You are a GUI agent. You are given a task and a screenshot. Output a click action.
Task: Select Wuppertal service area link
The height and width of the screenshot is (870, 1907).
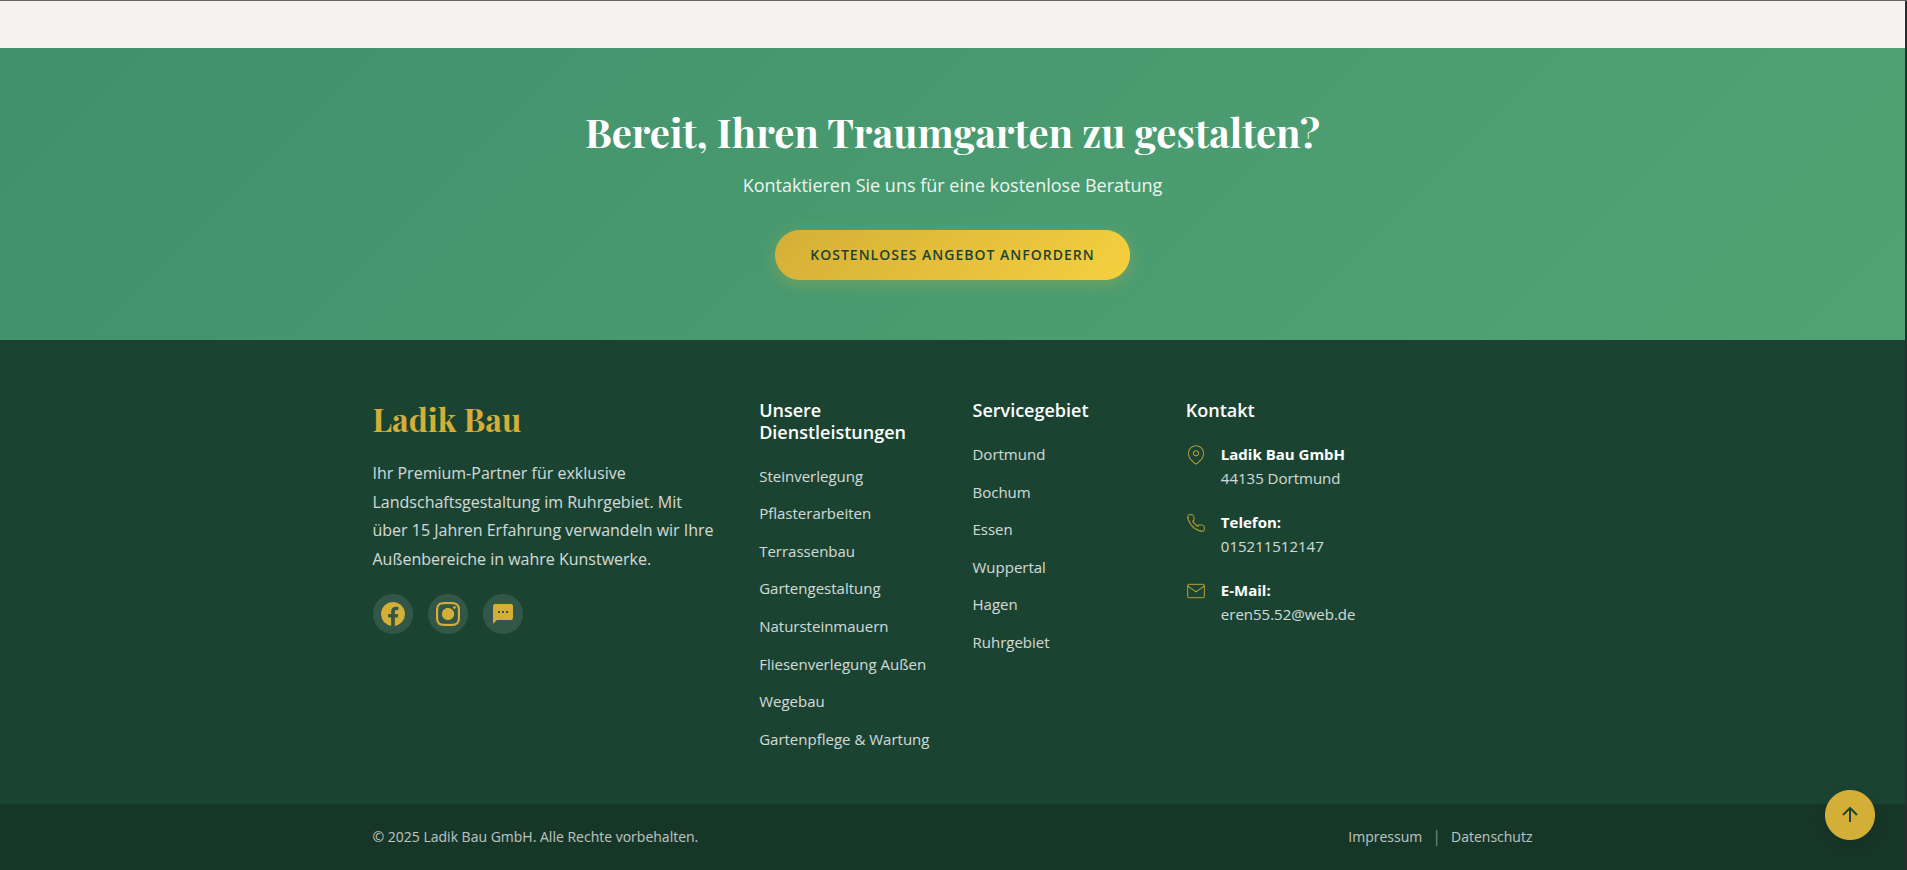point(1008,568)
